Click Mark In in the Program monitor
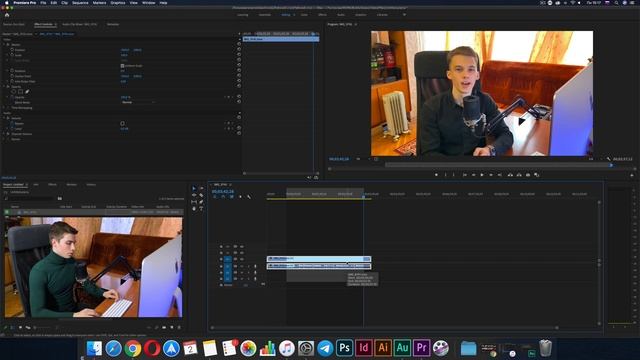640x360 pixels. tap(445, 175)
